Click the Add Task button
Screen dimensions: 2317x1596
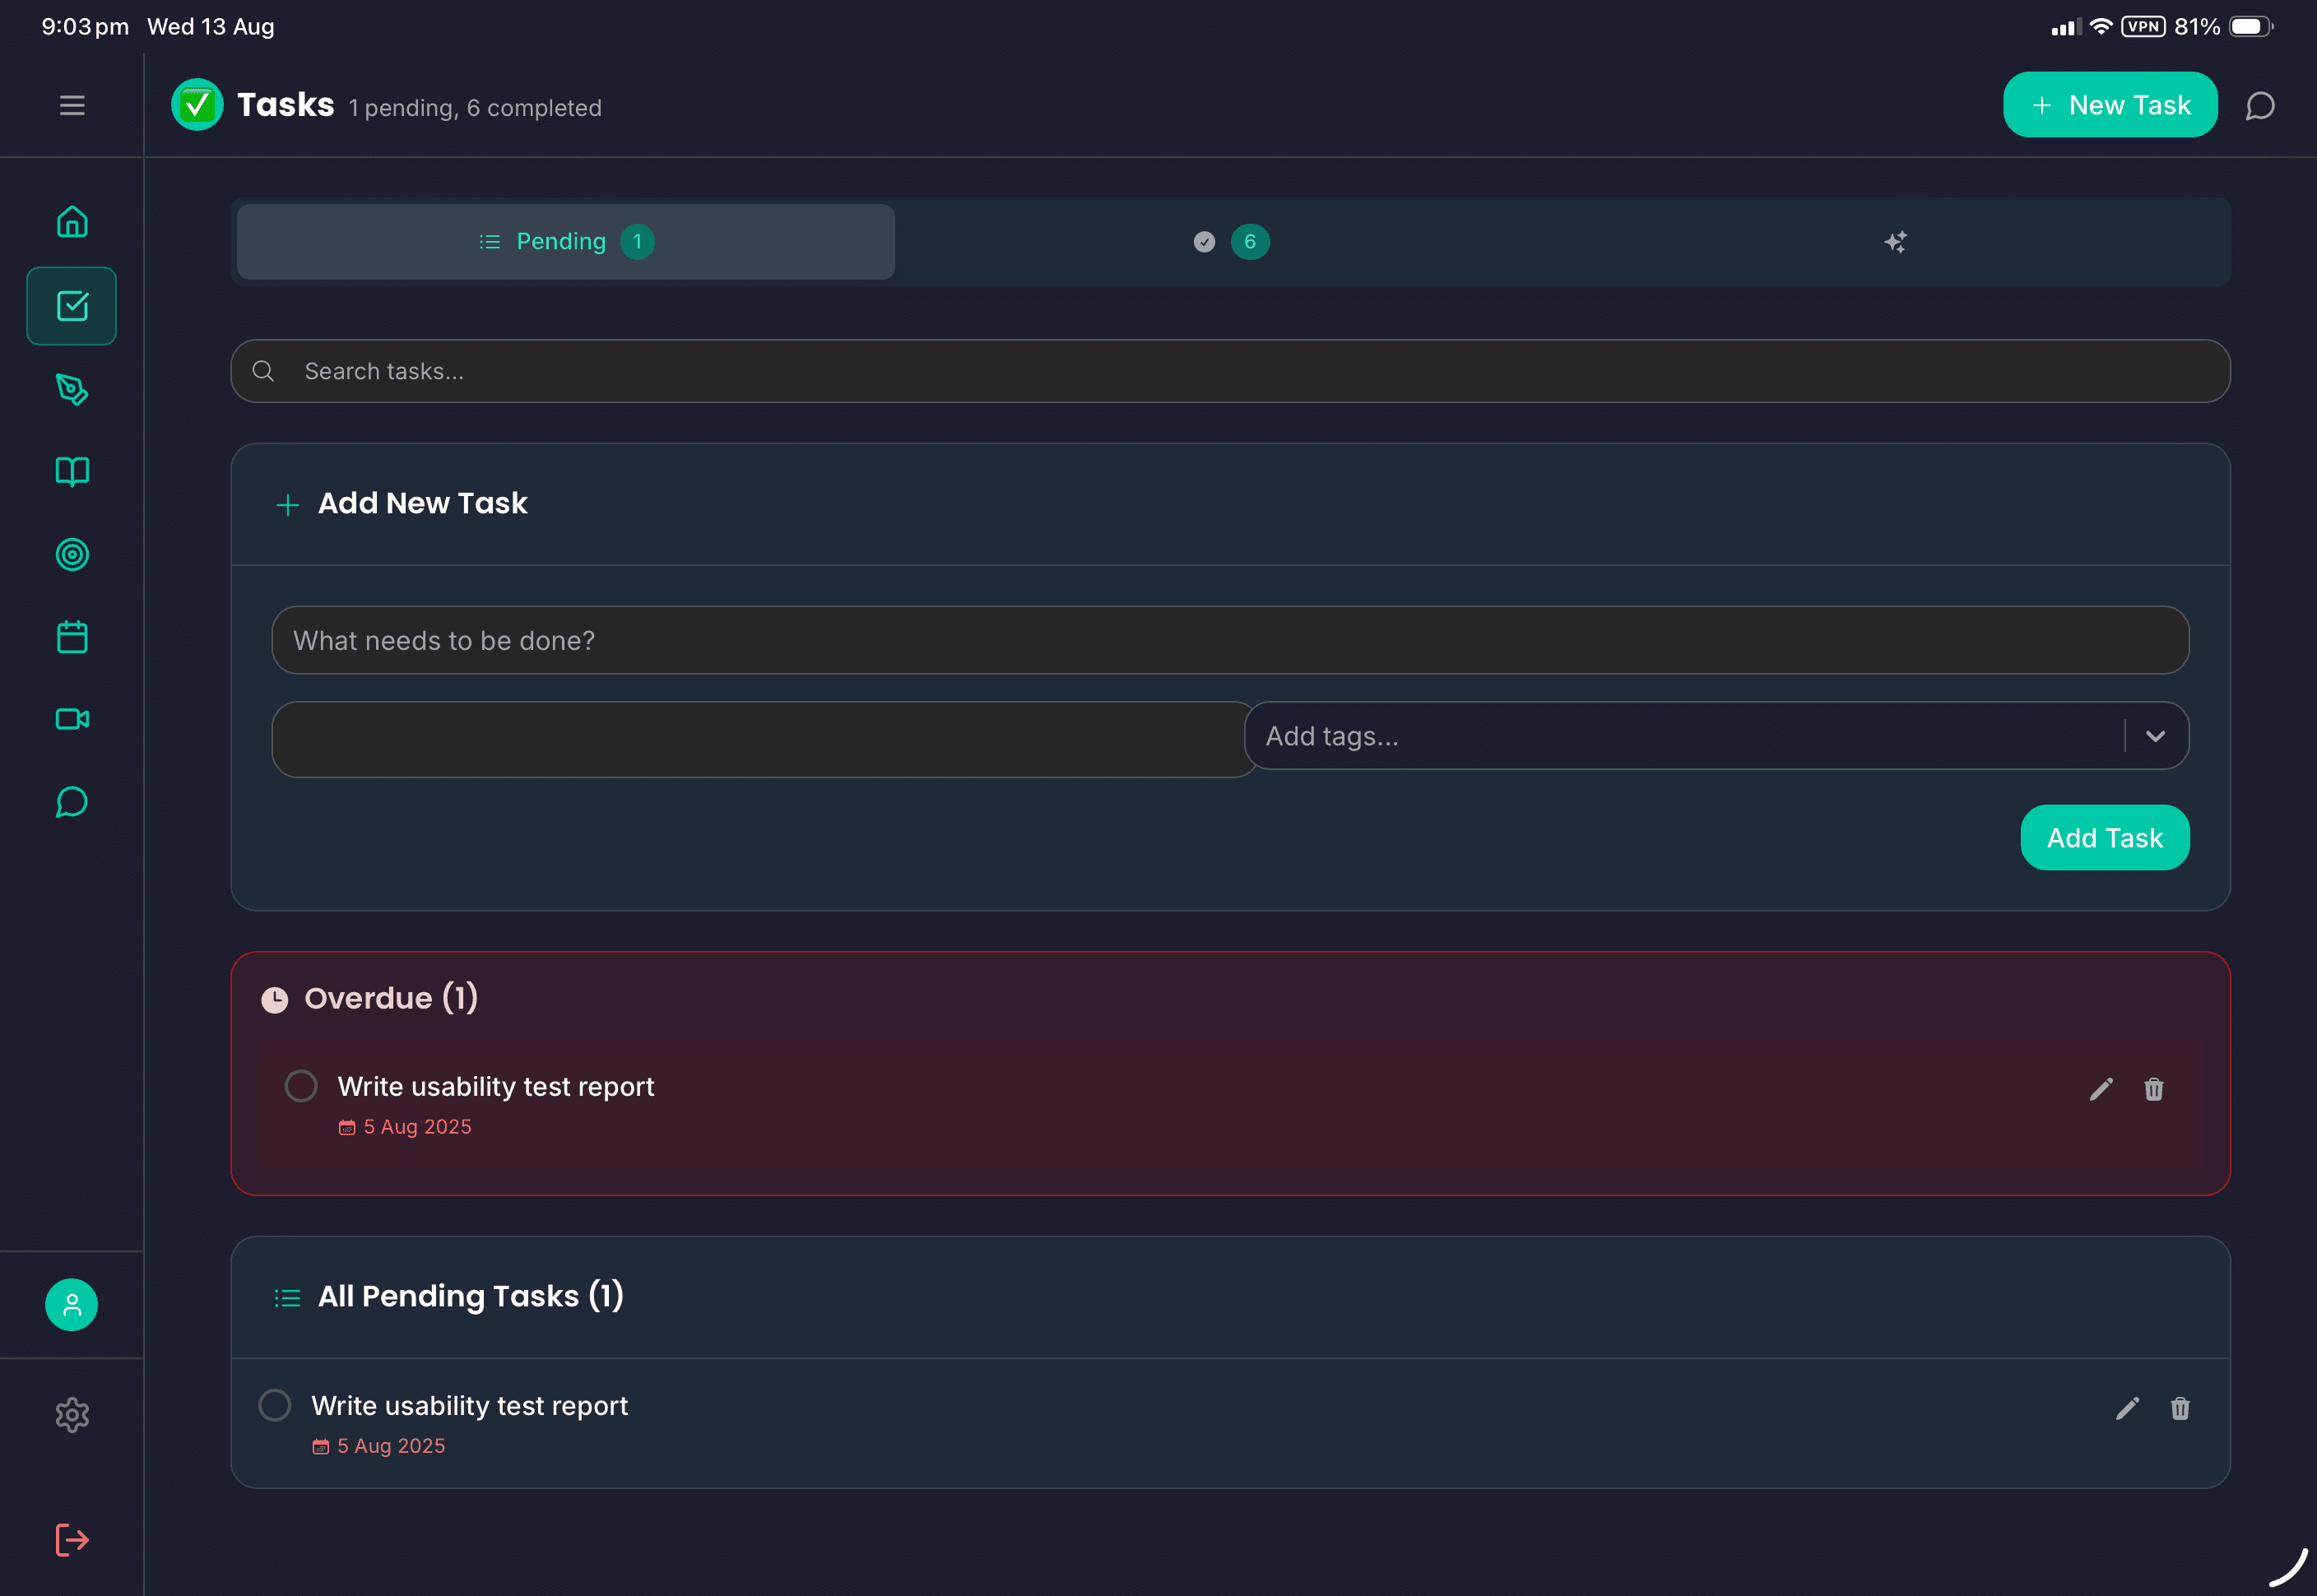click(2104, 838)
